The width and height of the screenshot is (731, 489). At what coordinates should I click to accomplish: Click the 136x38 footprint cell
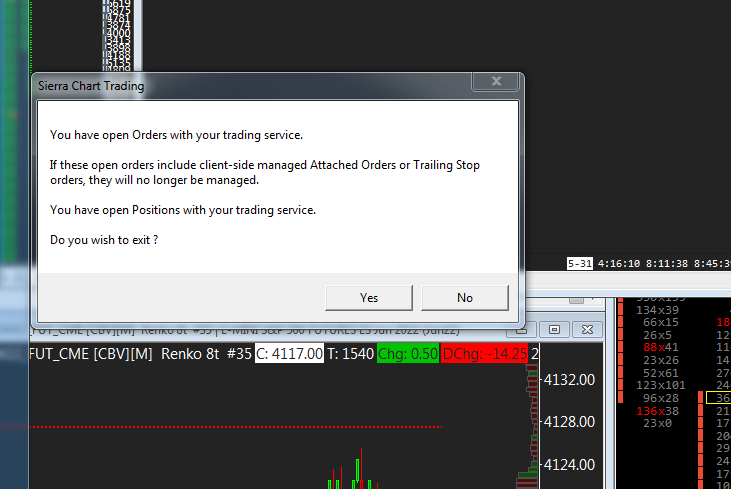pyautogui.click(x=657, y=411)
